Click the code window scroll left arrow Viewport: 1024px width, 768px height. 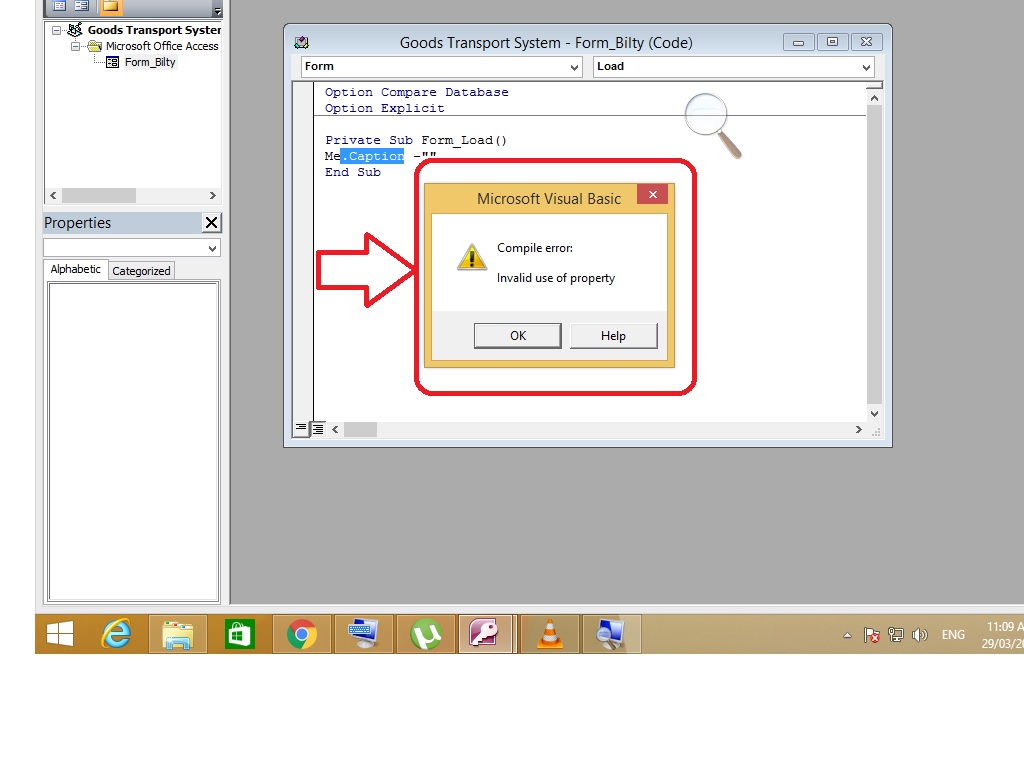tap(335, 429)
